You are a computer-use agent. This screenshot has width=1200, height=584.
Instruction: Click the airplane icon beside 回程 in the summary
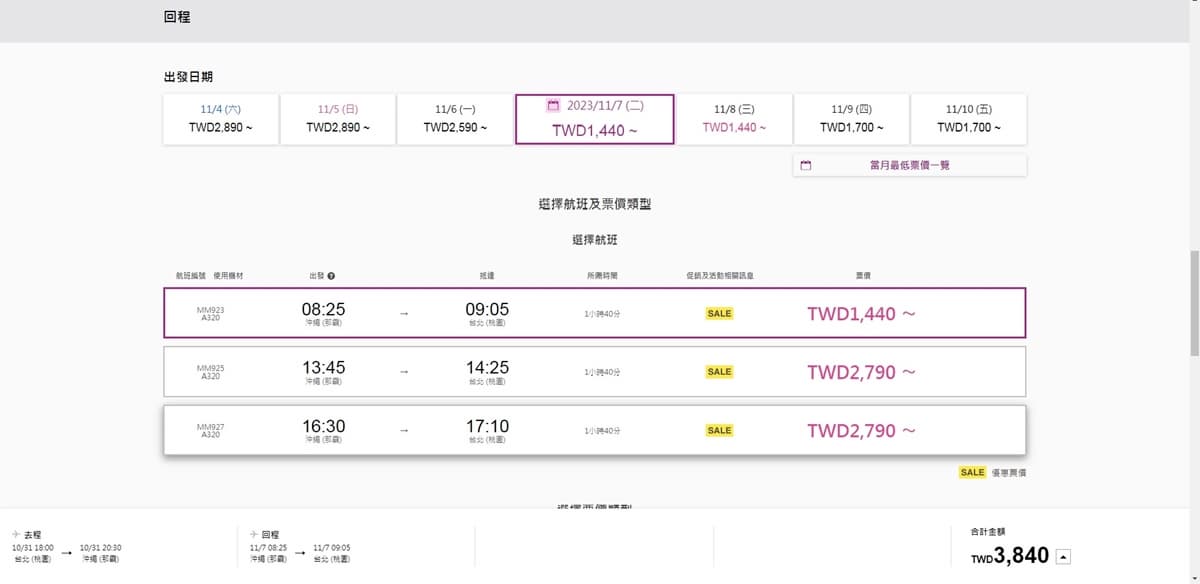click(x=254, y=535)
